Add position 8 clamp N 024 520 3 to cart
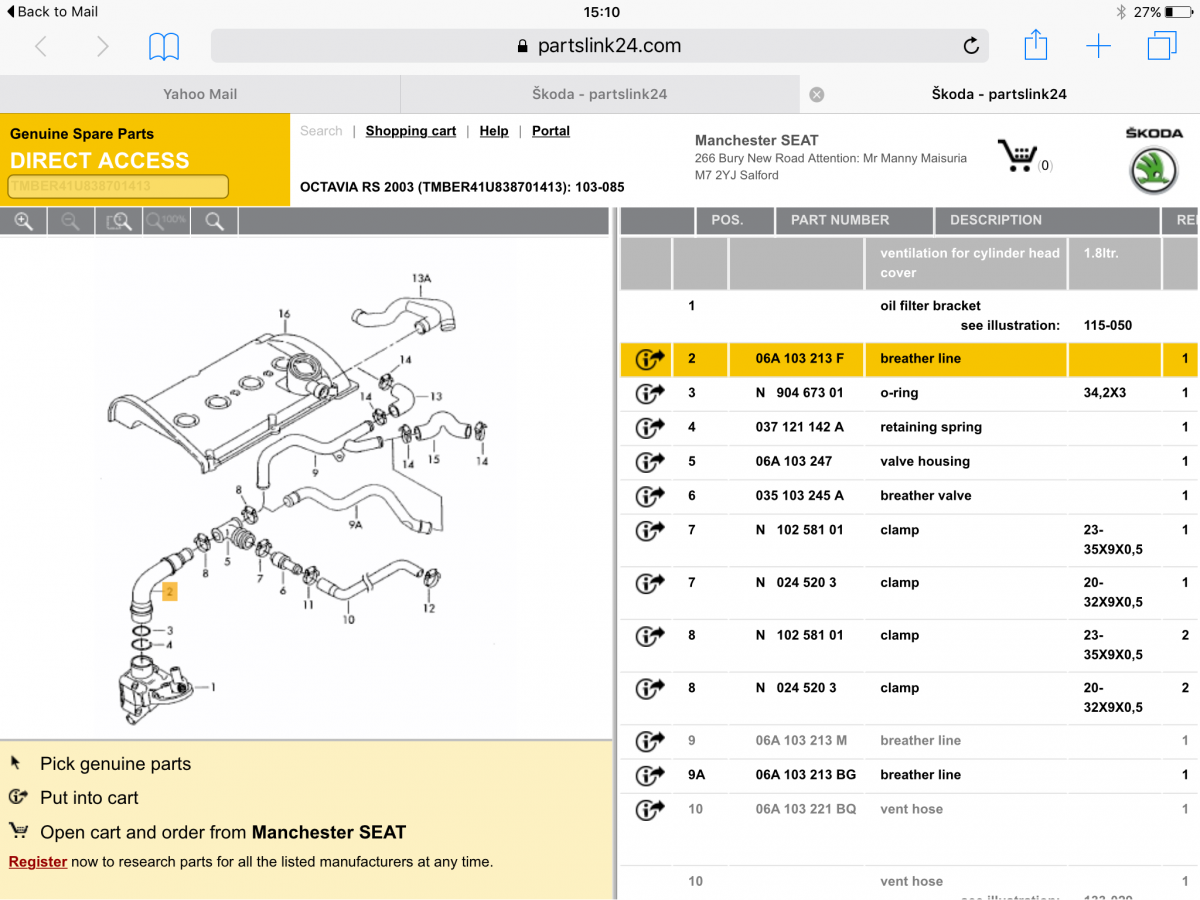 coord(650,688)
